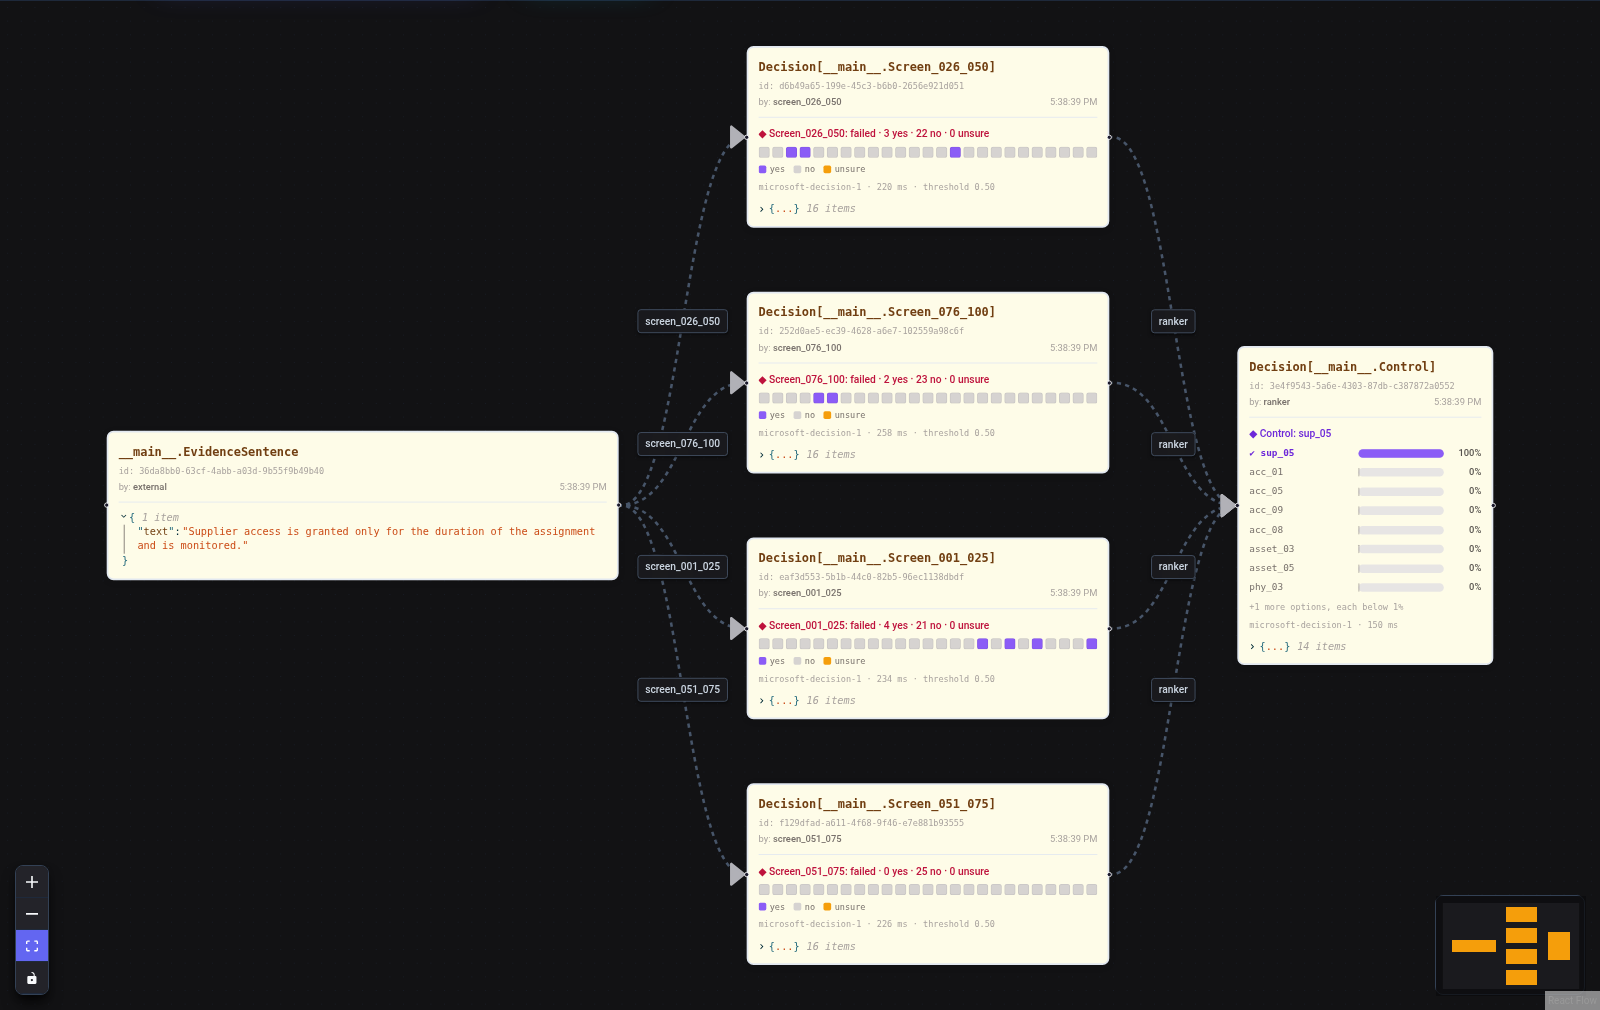Click the input arrow of Control node

(x=1228, y=505)
